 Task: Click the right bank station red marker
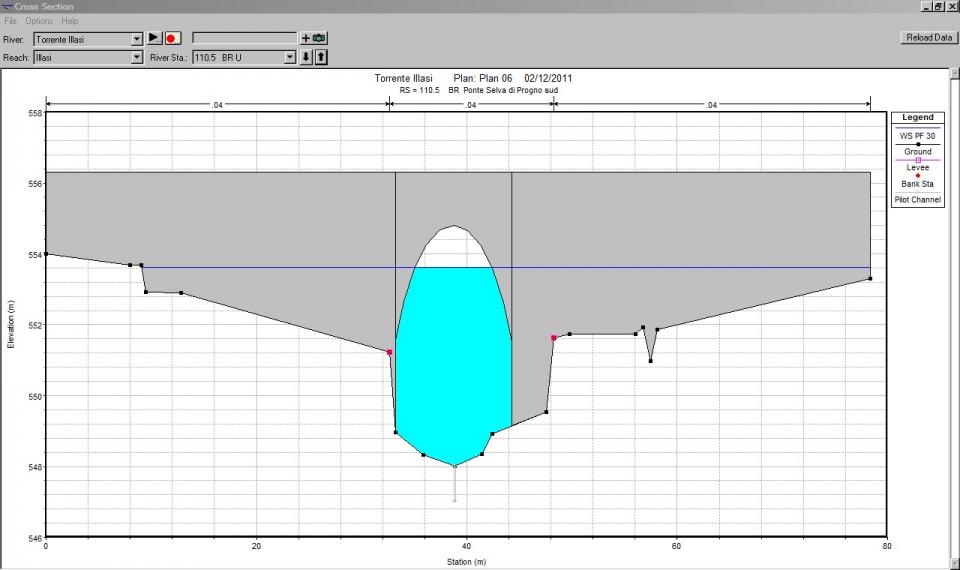click(x=553, y=338)
